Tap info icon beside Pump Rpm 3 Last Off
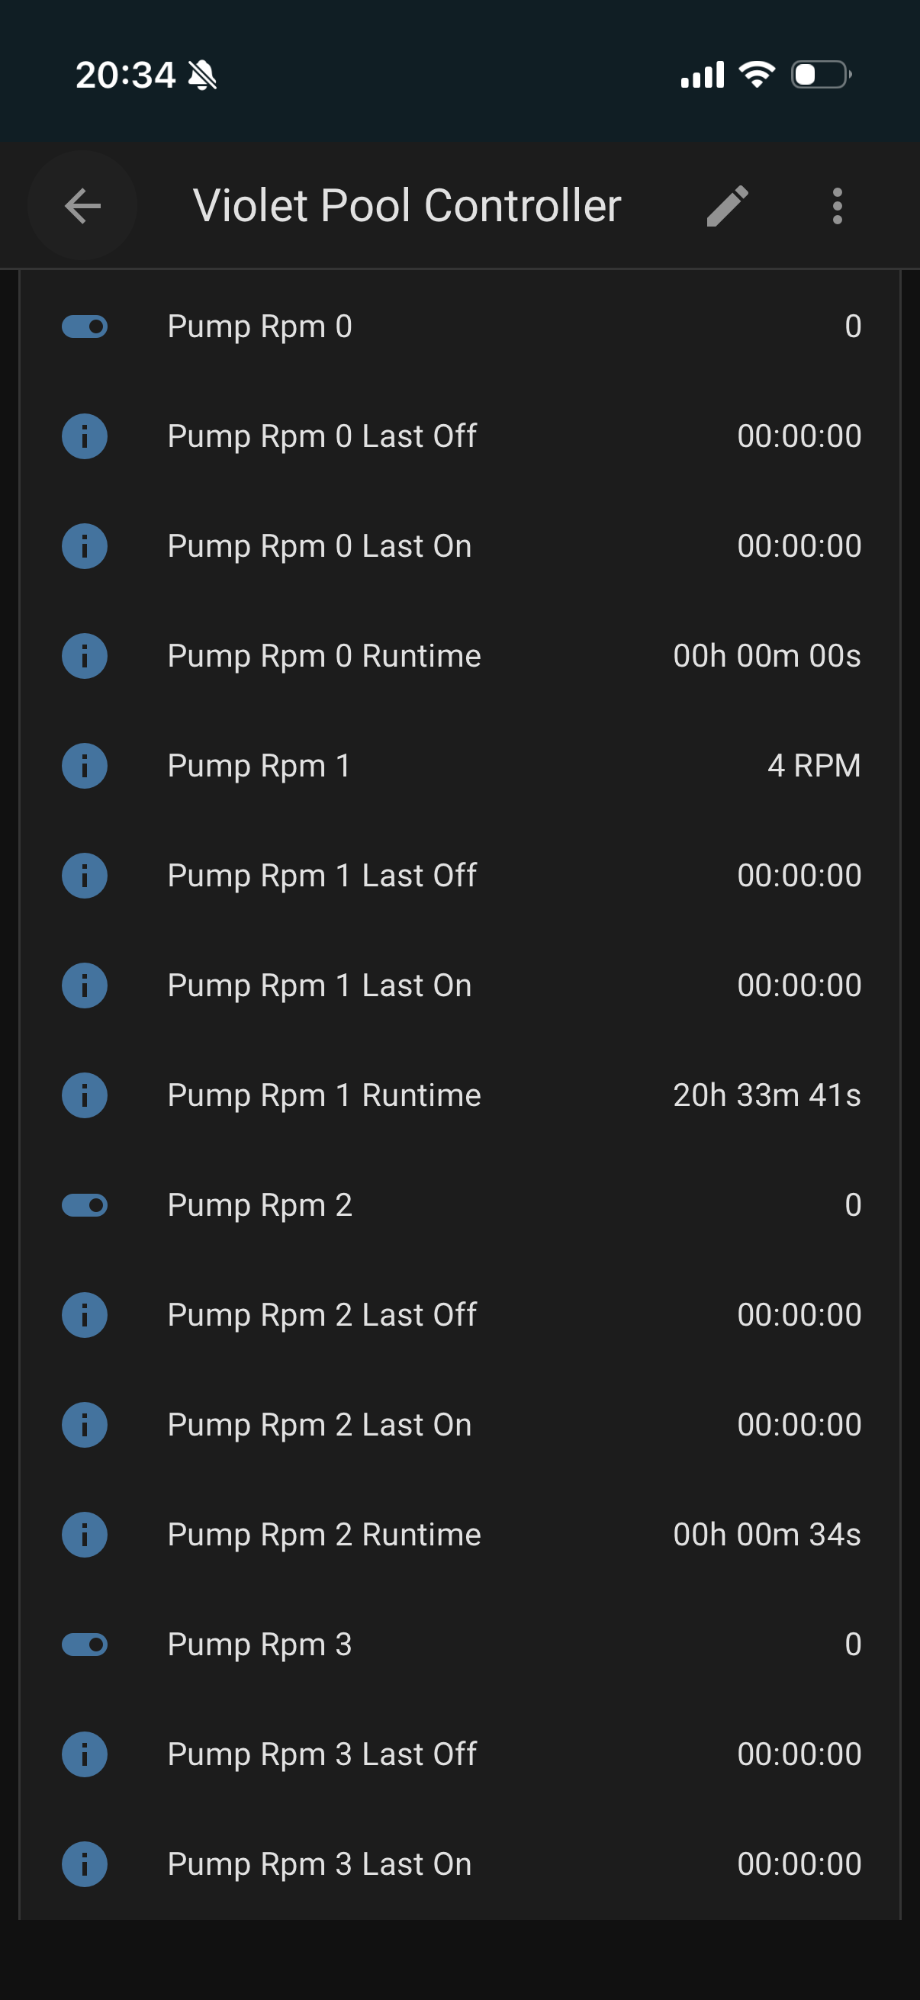 85,1754
